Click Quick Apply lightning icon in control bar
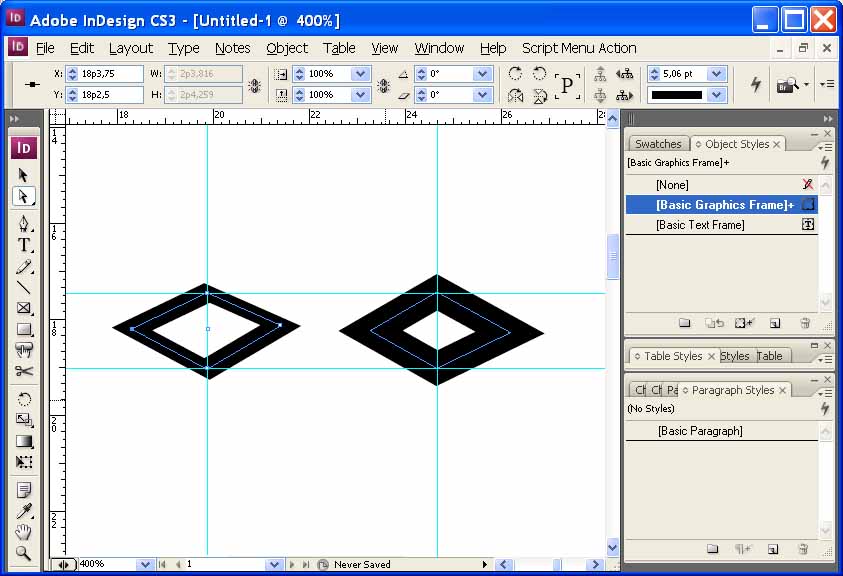Image resolution: width=843 pixels, height=576 pixels. (756, 84)
